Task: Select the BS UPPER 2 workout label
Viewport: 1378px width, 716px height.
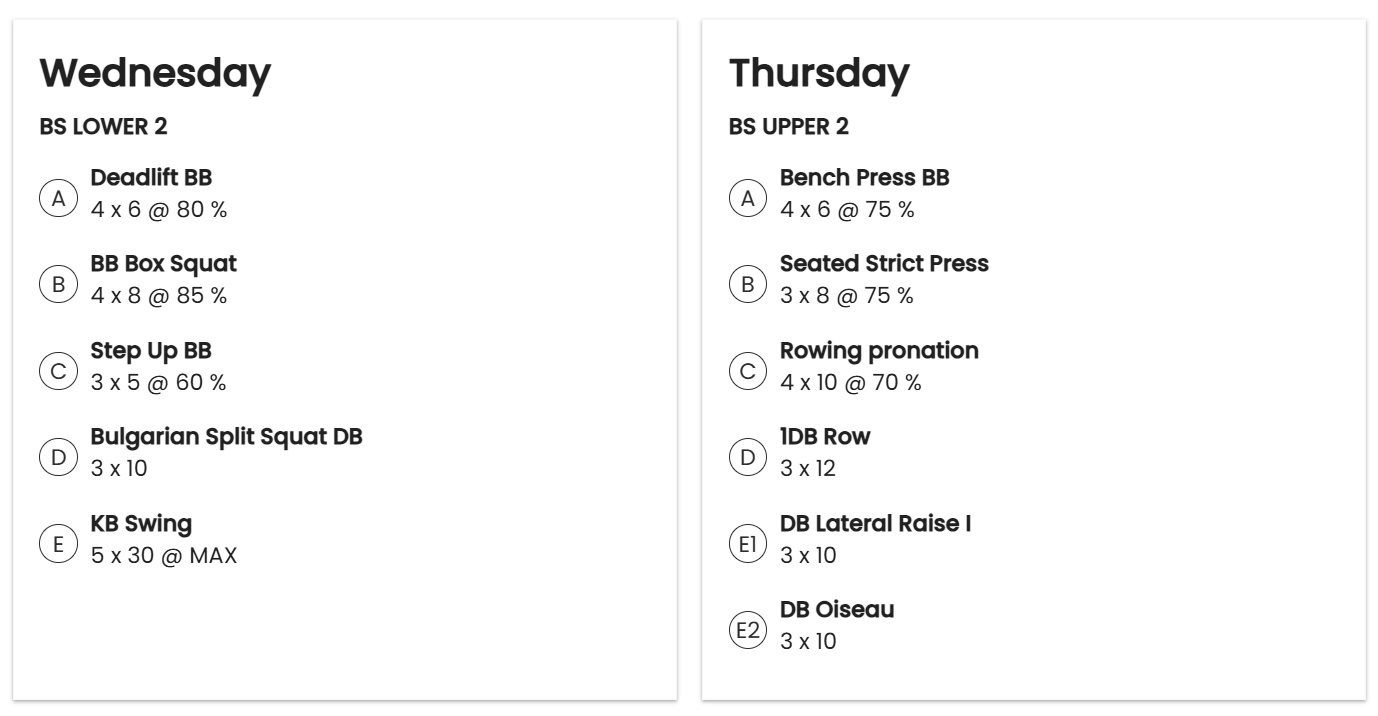Action: tap(789, 127)
